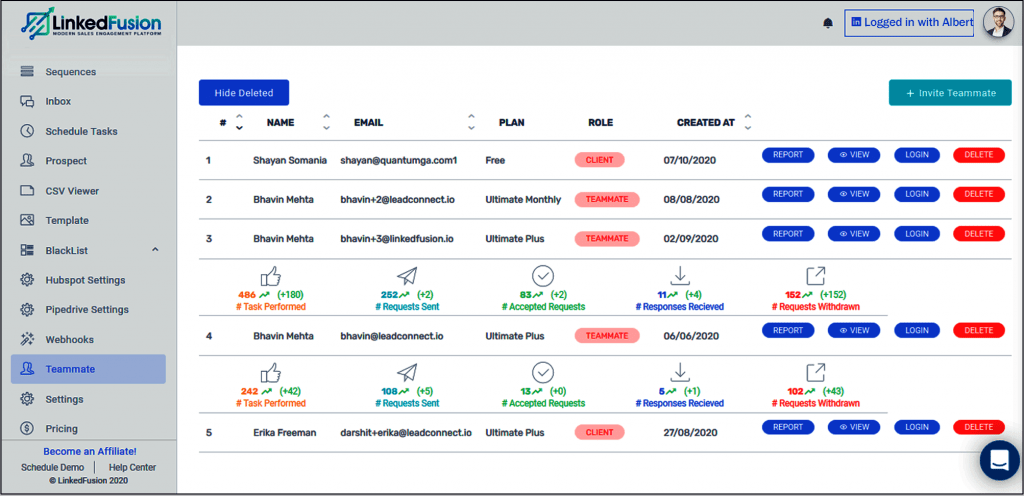This screenshot has height=496, width=1024.
Task: Click the Invite Teammate button
Action: (950, 93)
